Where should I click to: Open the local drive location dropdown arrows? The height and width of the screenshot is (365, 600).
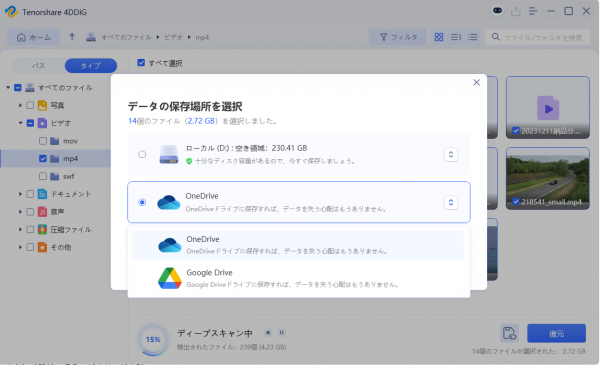(x=451, y=154)
